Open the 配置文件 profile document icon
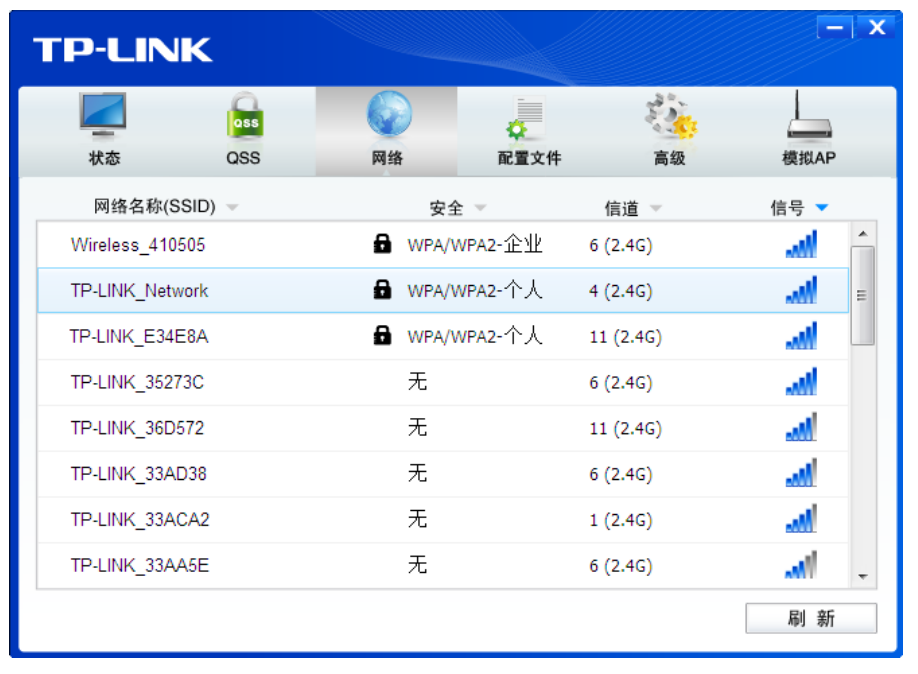 [x=528, y=118]
